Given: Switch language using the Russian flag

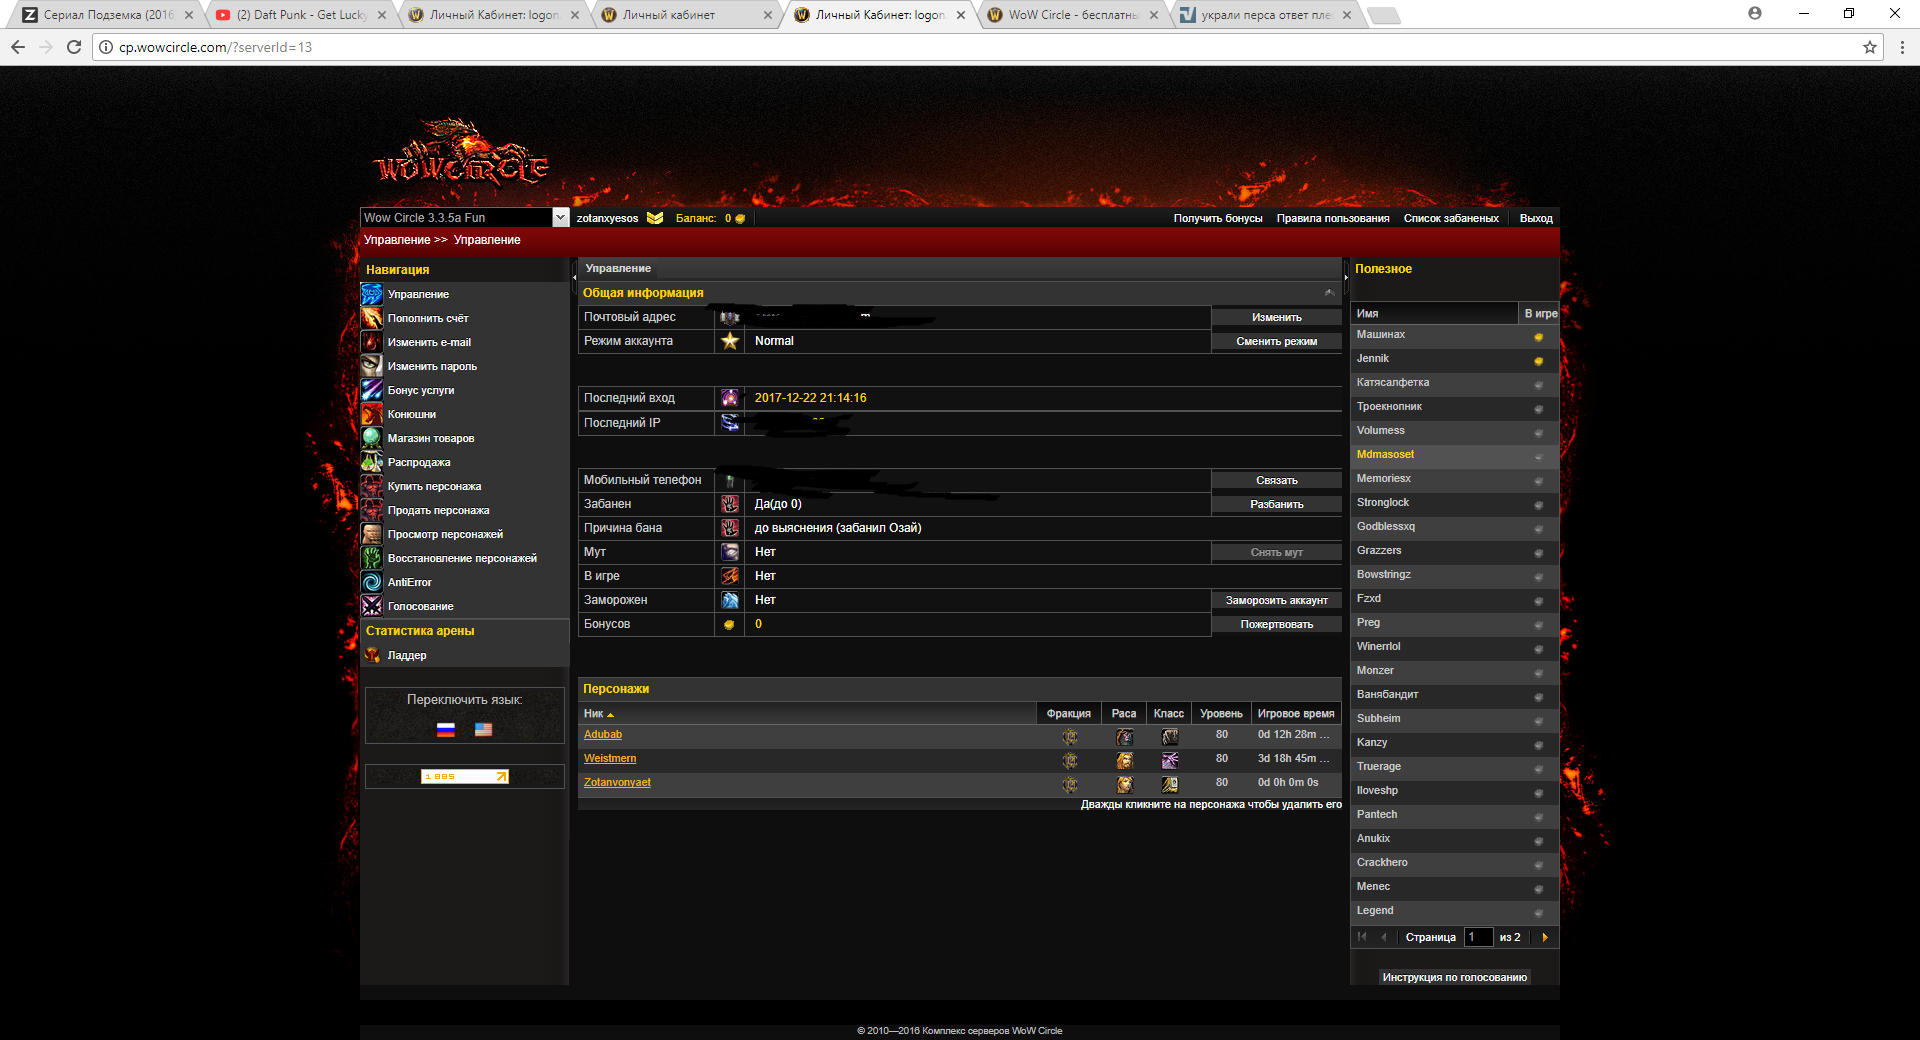Looking at the screenshot, I should [x=446, y=730].
